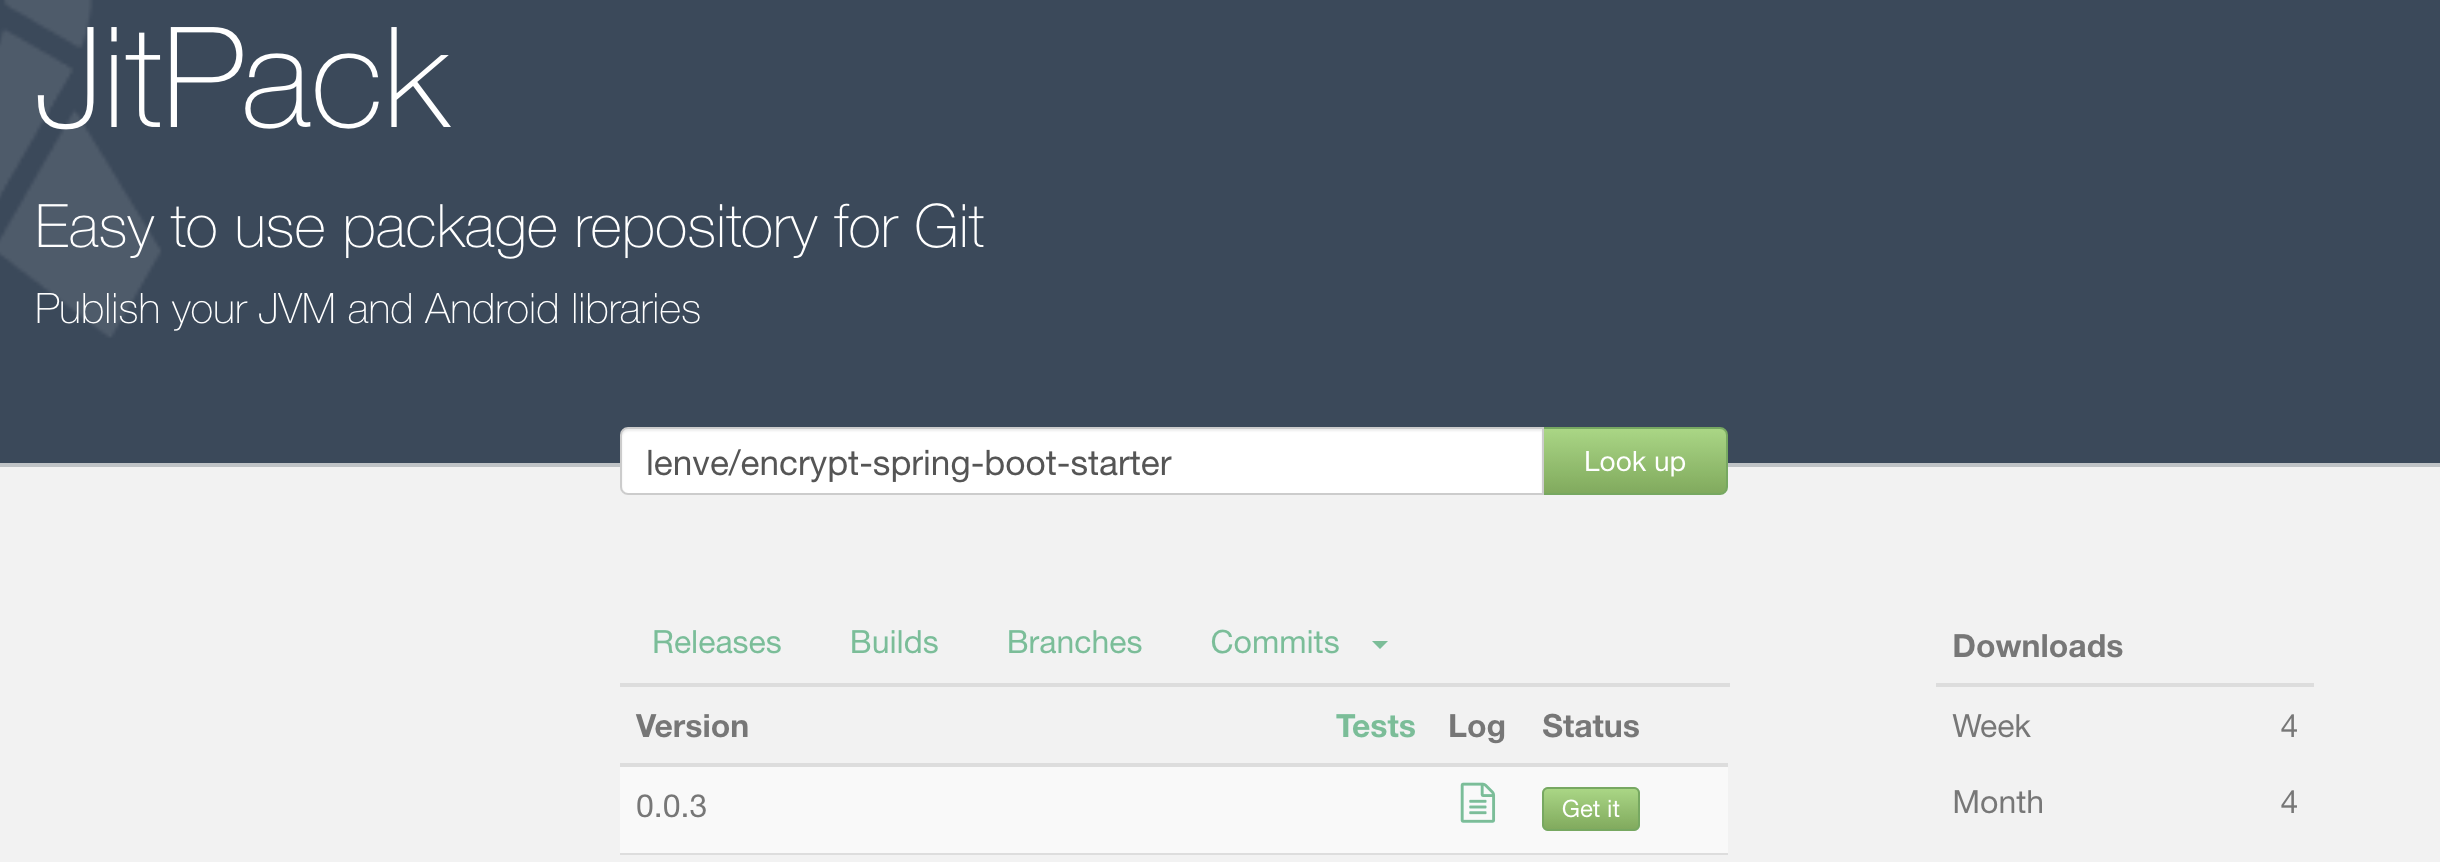Open the Commits list
The height and width of the screenshot is (862, 2440).
(x=1275, y=642)
